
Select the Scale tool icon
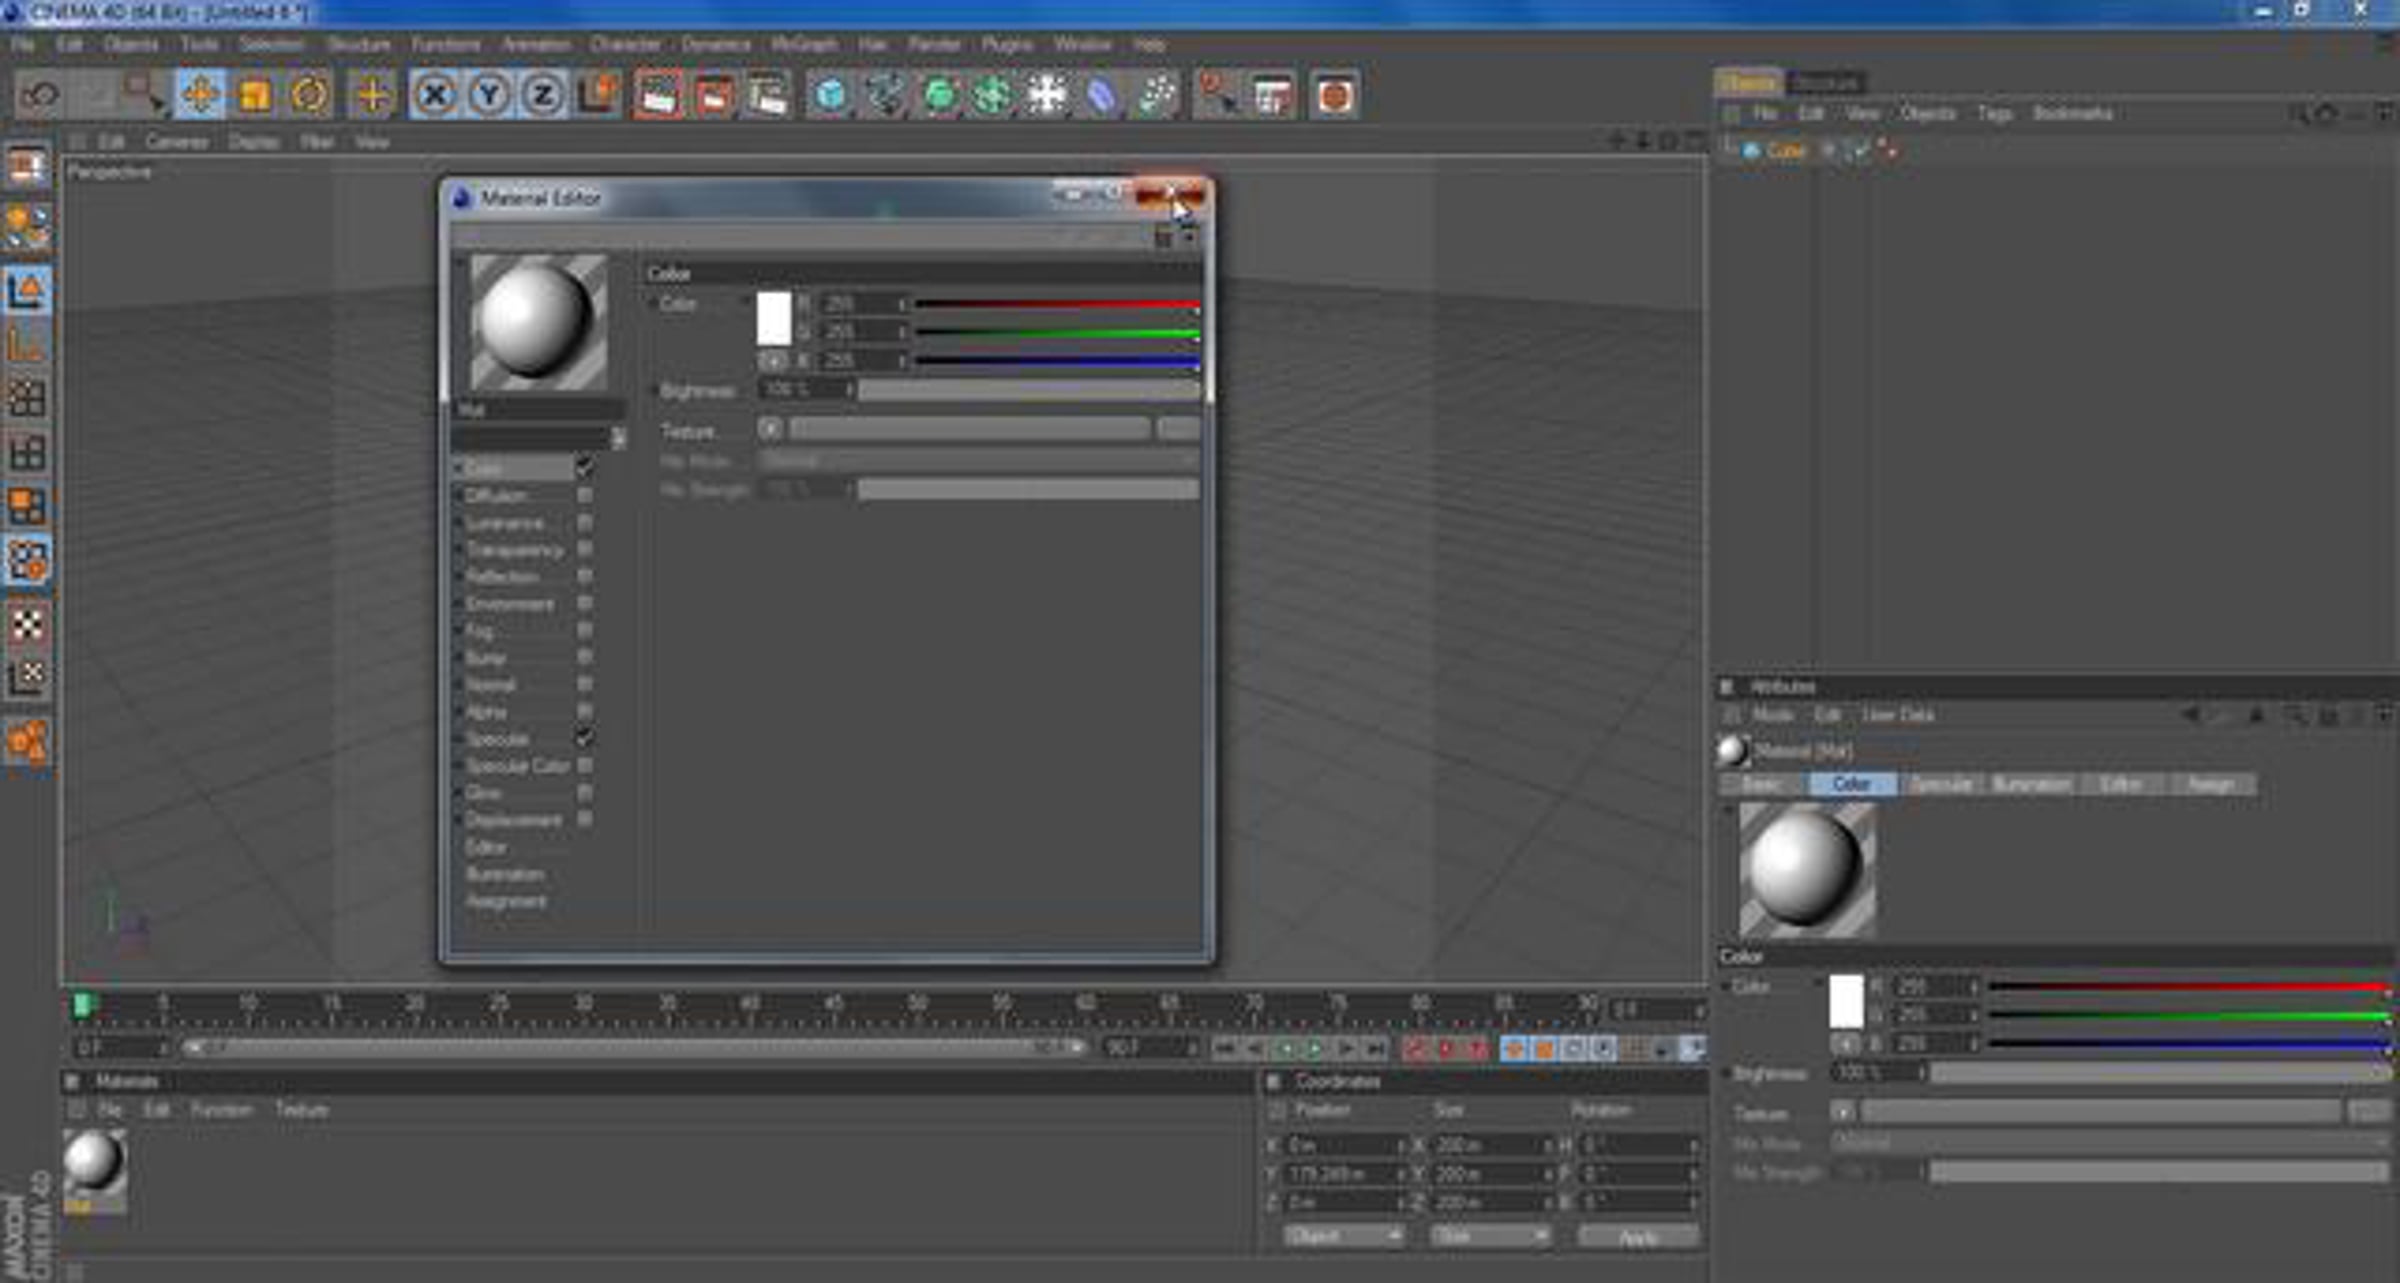(254, 96)
